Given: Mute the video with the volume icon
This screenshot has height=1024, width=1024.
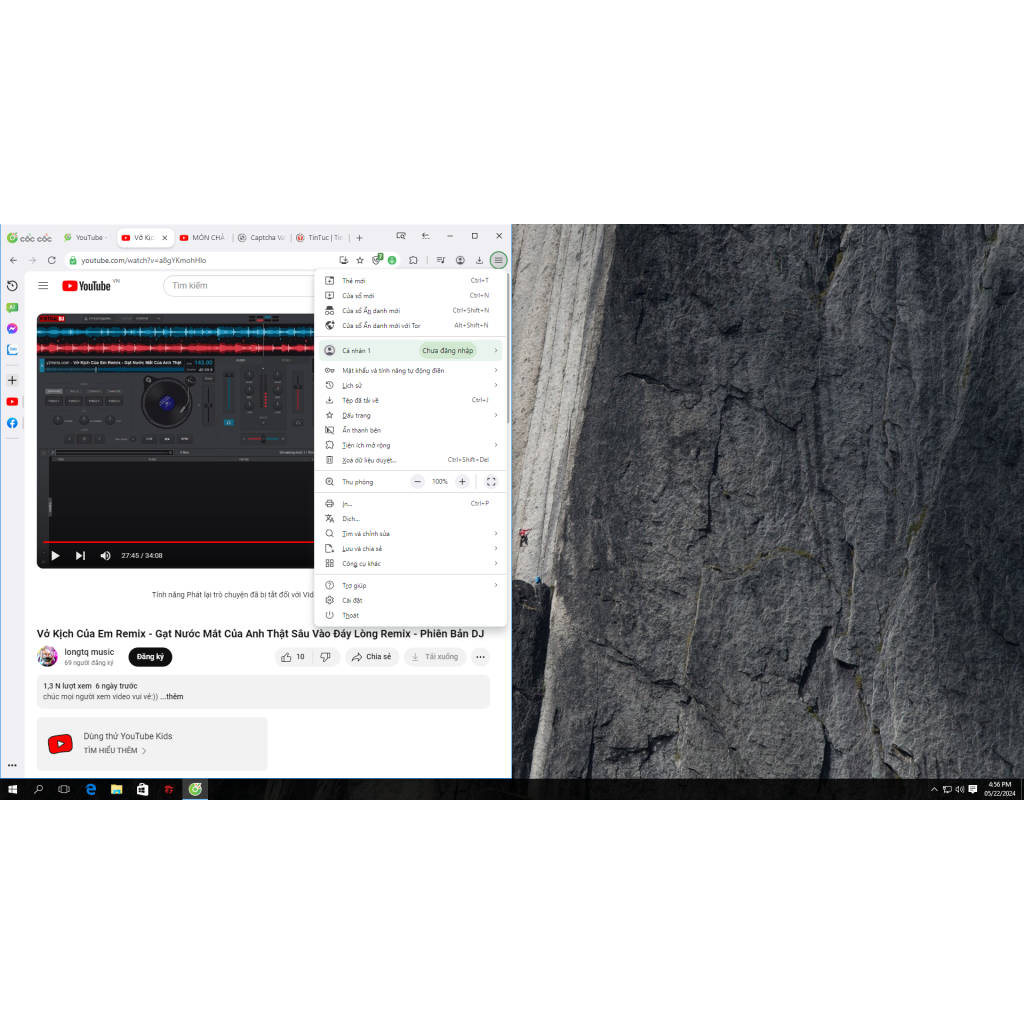Looking at the screenshot, I should 104,555.
